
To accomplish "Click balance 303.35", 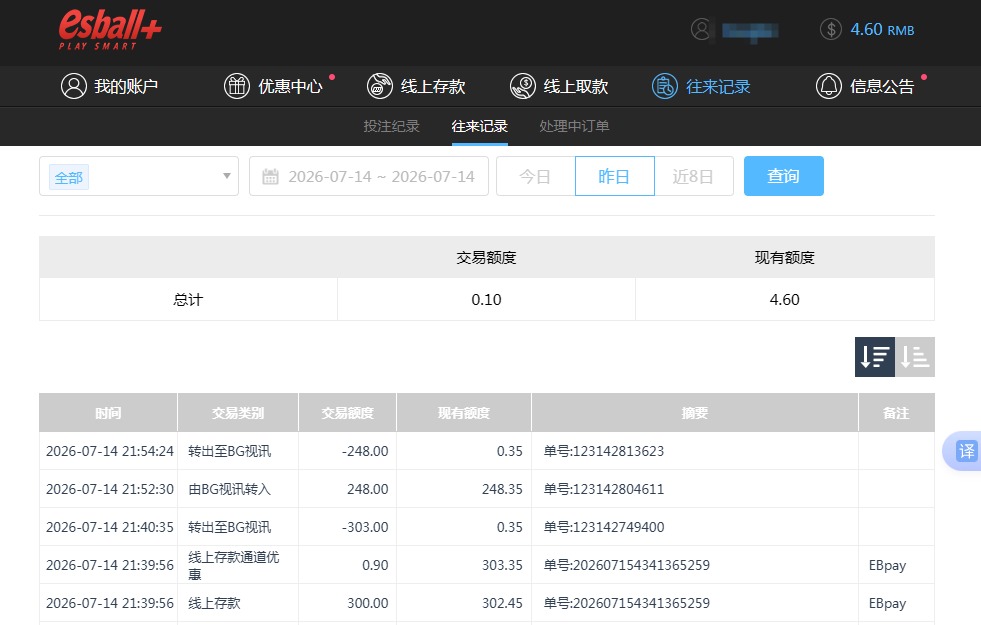I will click(x=502, y=565).
